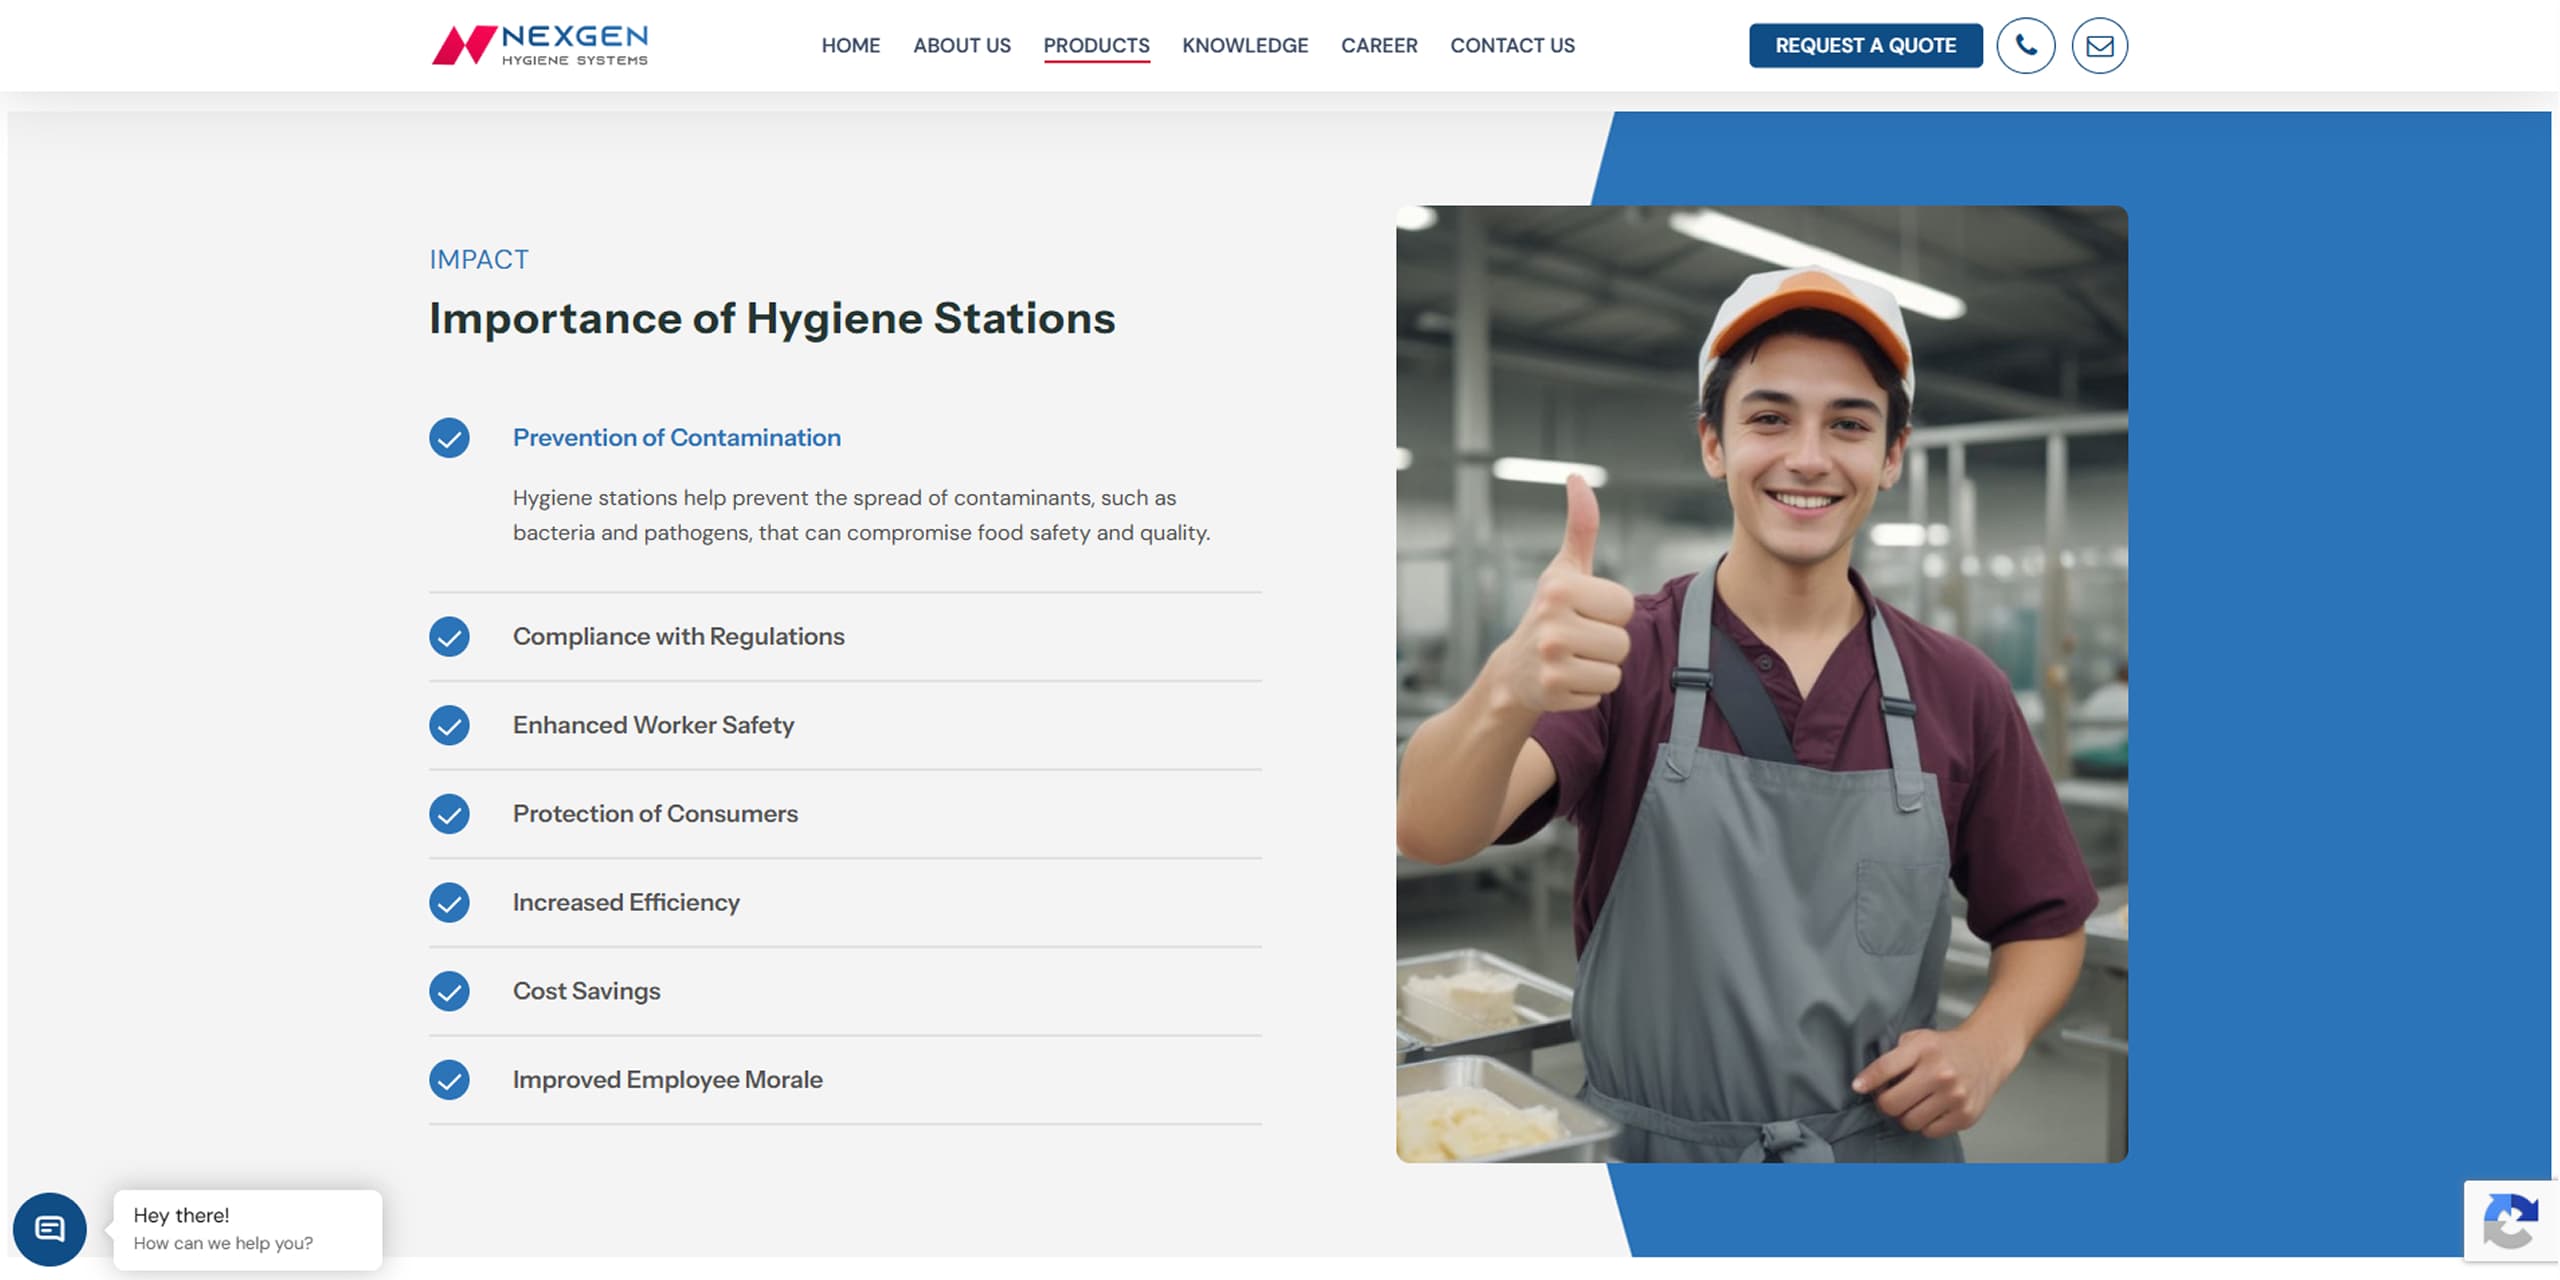The width and height of the screenshot is (2560, 1280).
Task: Click the 'IMPACT' section label
Action: (479, 259)
